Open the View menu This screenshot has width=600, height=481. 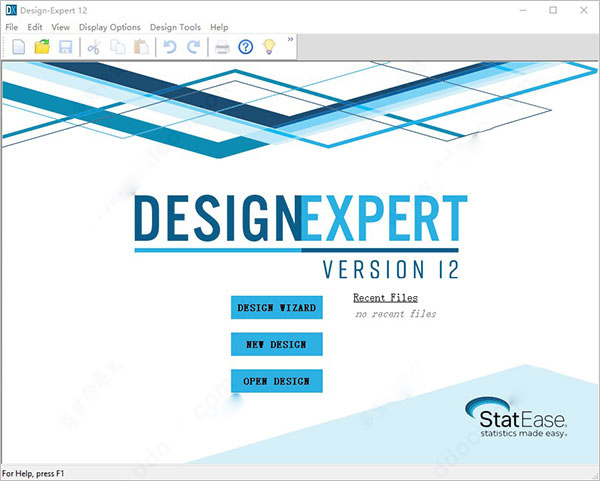coord(61,27)
